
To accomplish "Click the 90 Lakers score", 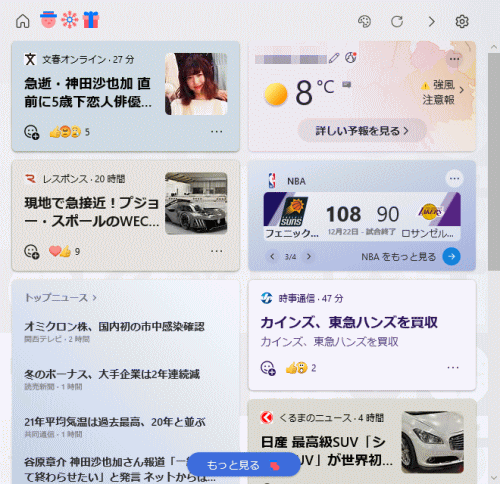I will pos(388,214).
